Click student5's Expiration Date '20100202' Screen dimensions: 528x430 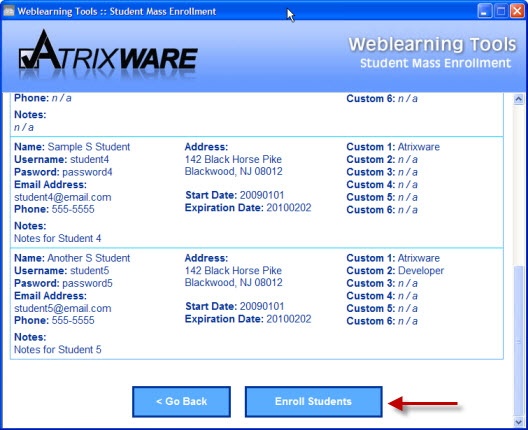(x=289, y=319)
